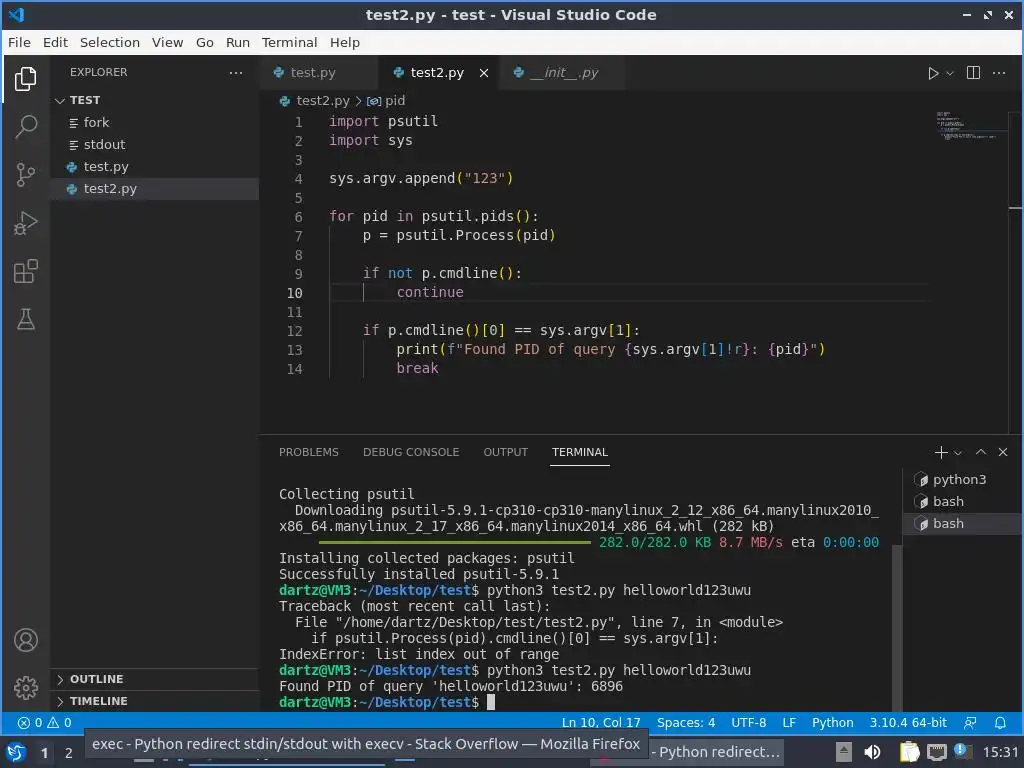Image resolution: width=1024 pixels, height=768 pixels.
Task: Open the View menu
Action: 167,42
